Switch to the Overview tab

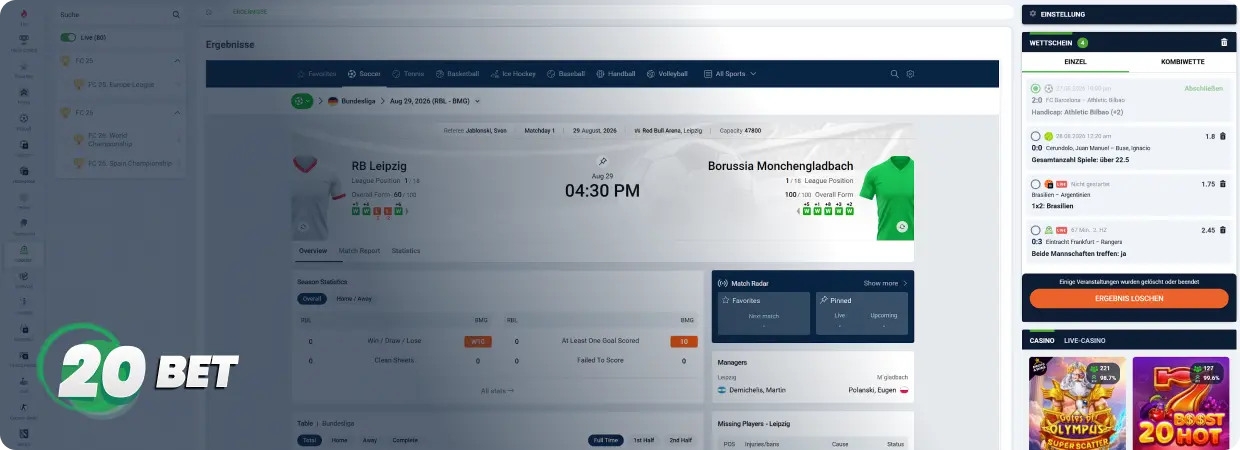[313, 251]
